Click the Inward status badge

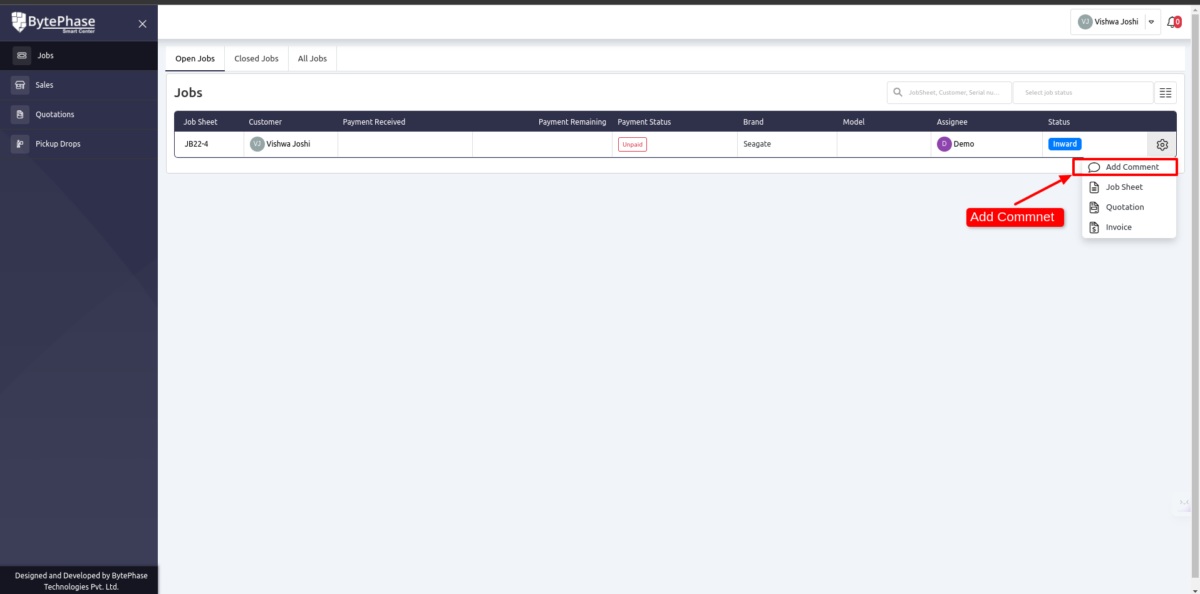tap(1064, 144)
